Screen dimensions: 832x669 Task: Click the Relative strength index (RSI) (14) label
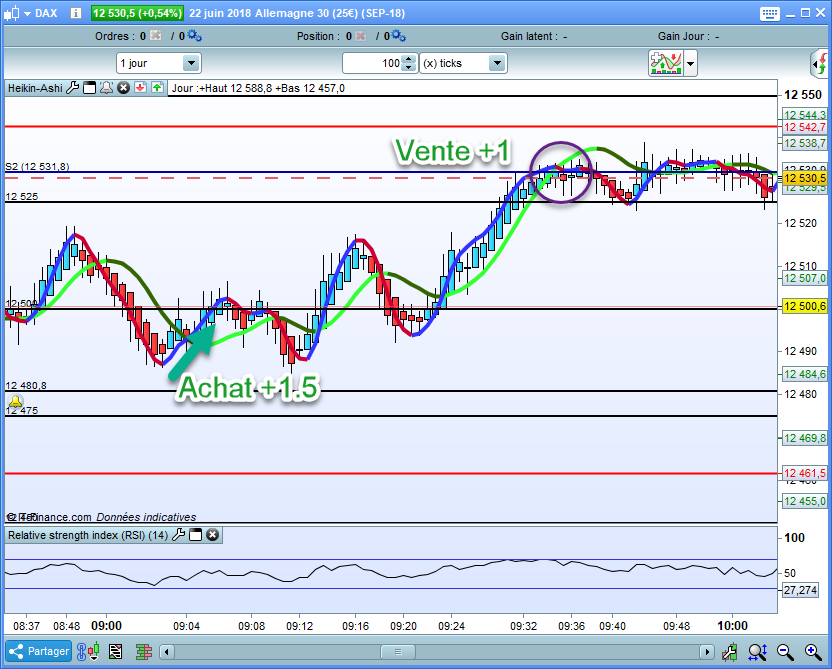click(88, 535)
